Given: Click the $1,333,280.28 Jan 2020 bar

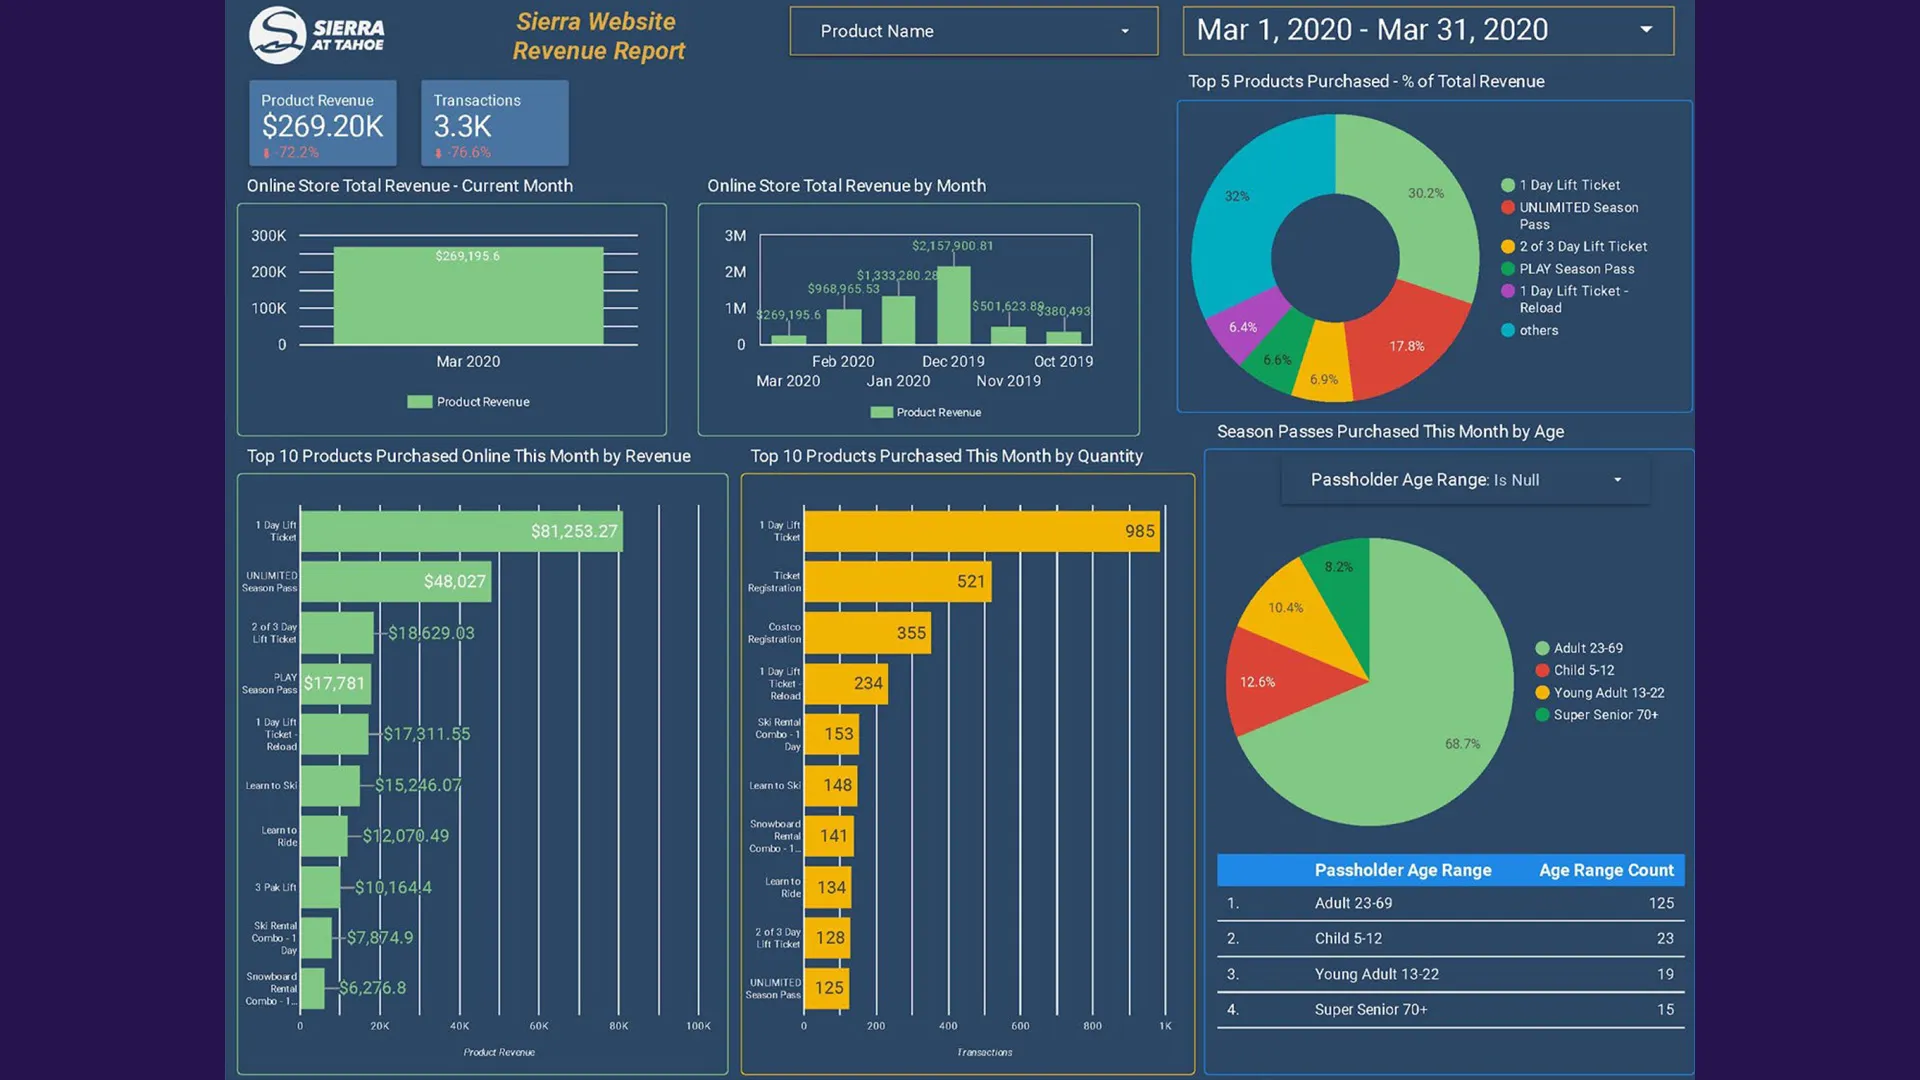Looking at the screenshot, I should [x=898, y=320].
